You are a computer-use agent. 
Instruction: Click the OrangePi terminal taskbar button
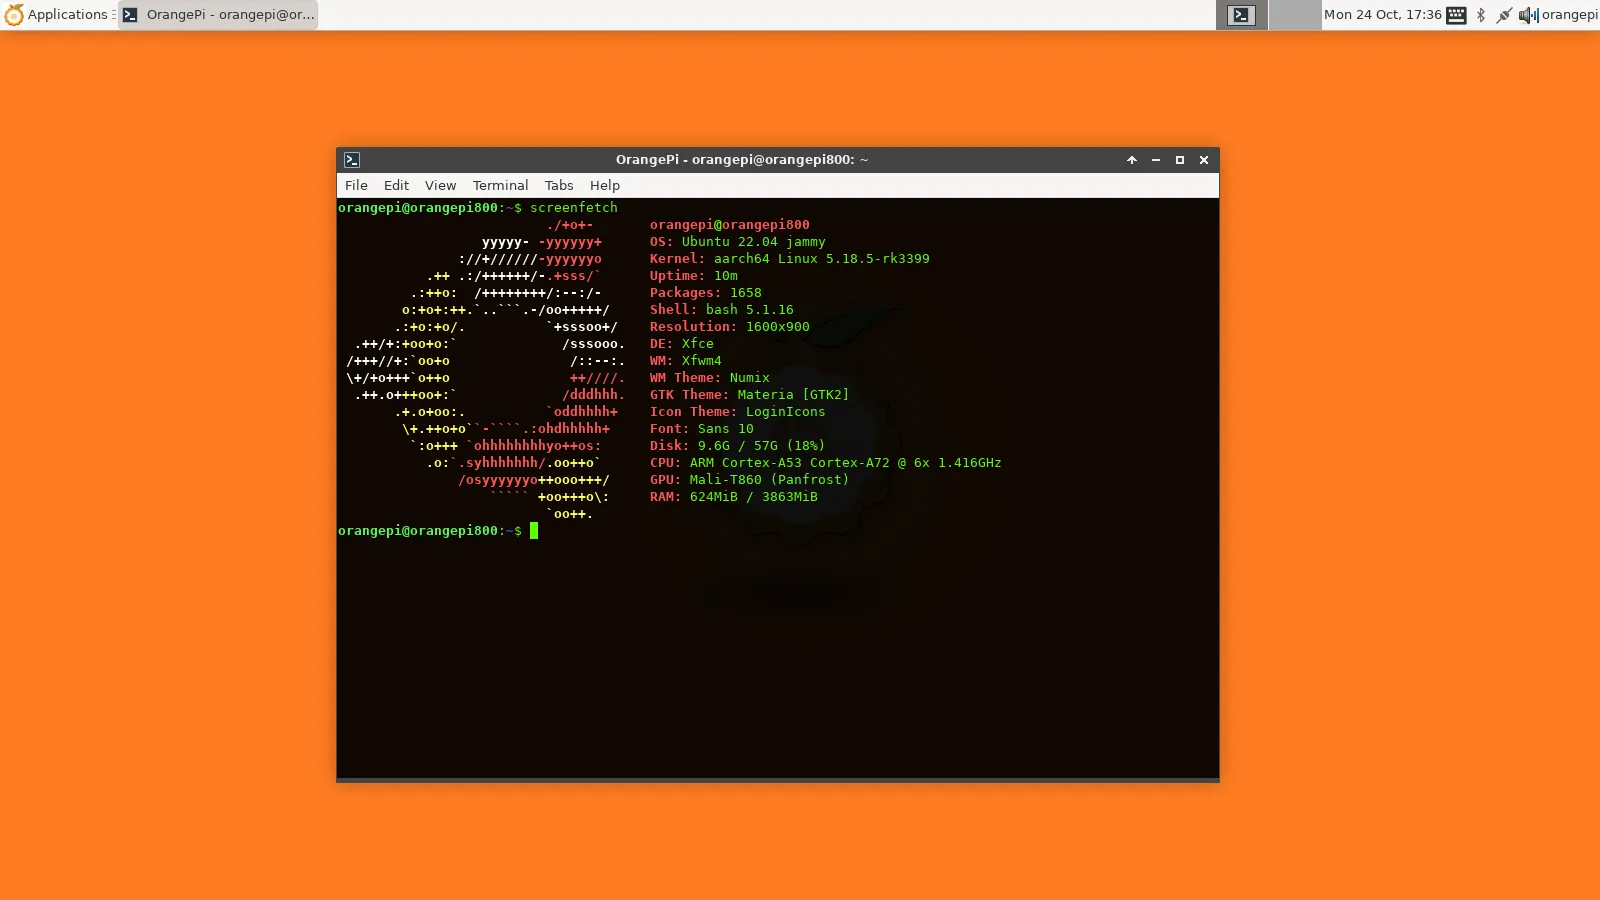click(218, 15)
